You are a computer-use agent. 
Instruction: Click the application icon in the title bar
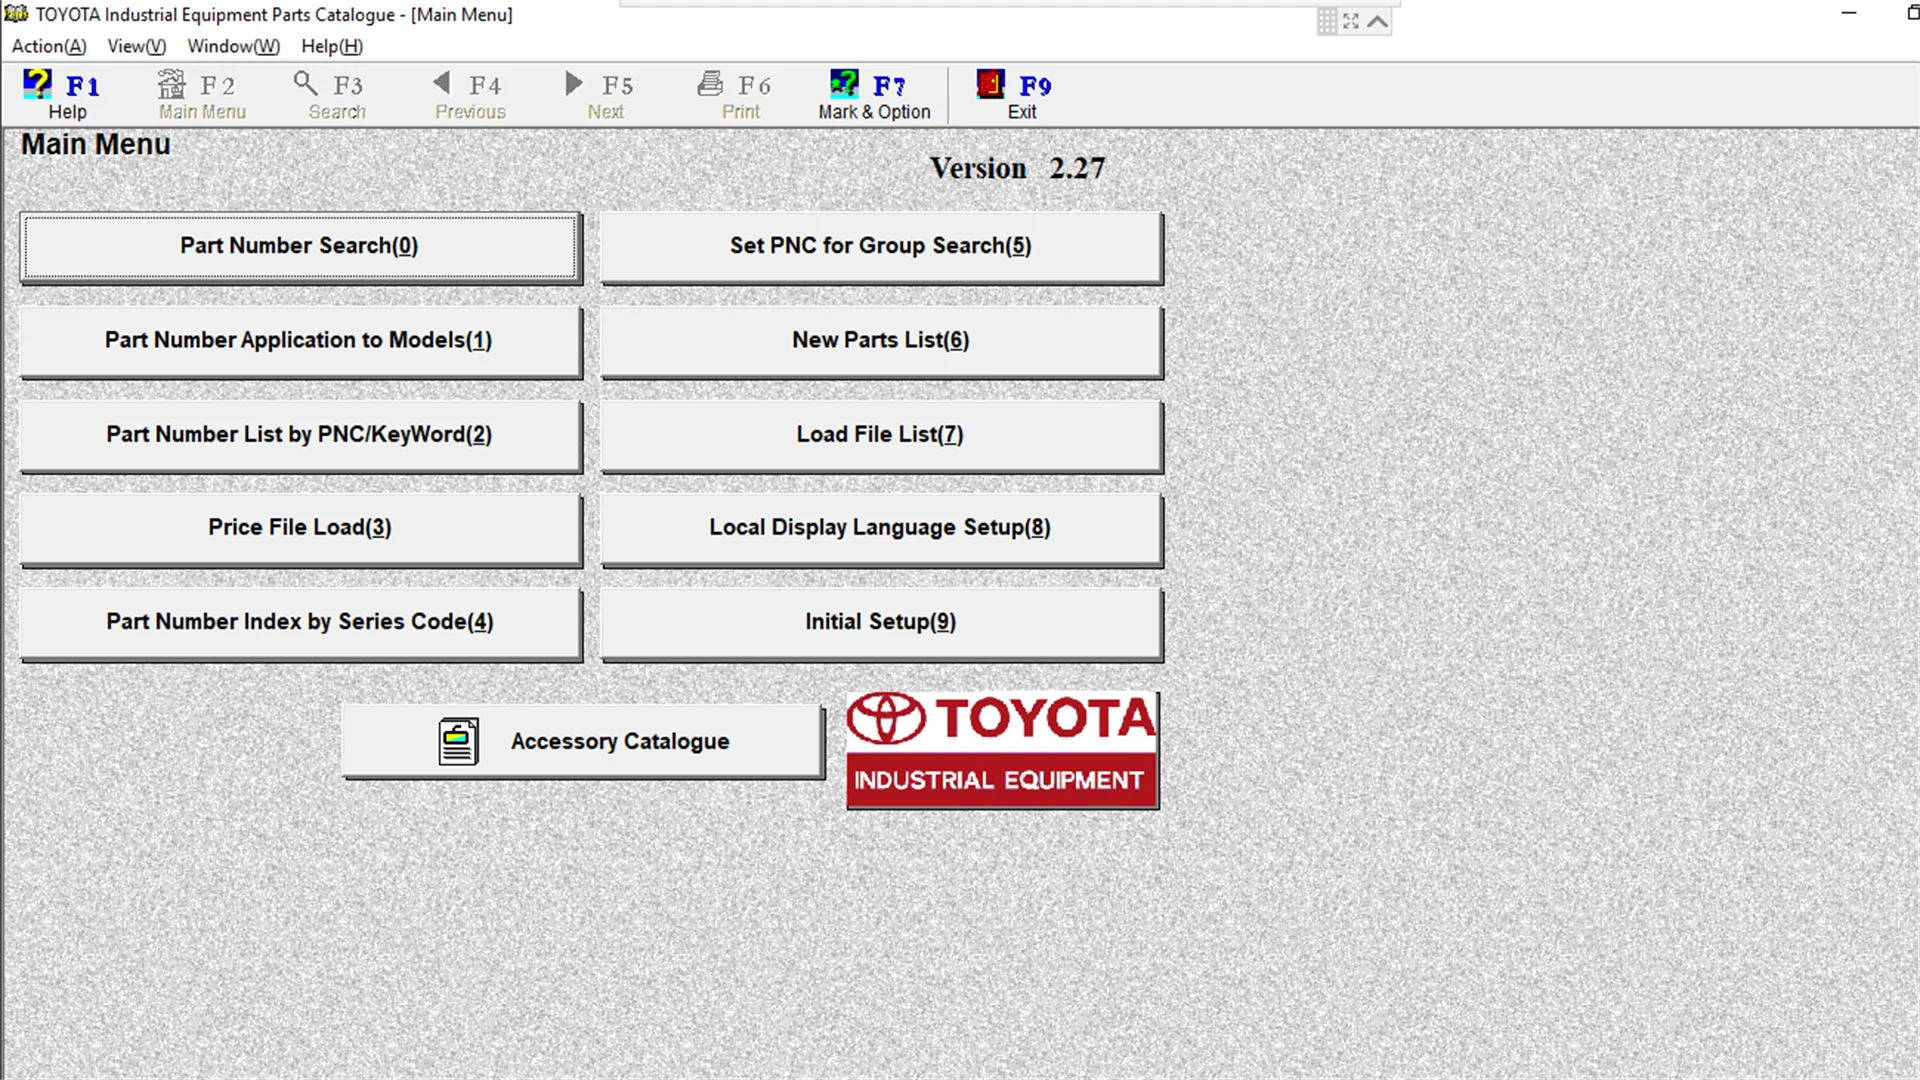(x=16, y=14)
